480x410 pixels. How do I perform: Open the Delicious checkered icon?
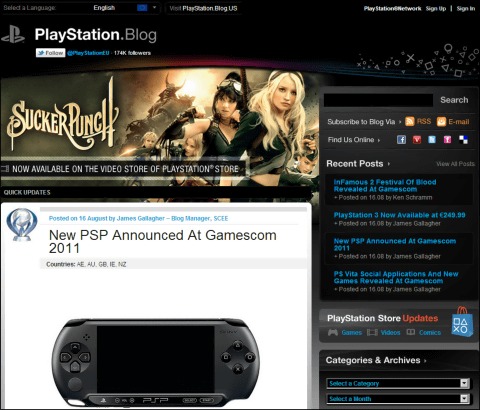point(463,140)
